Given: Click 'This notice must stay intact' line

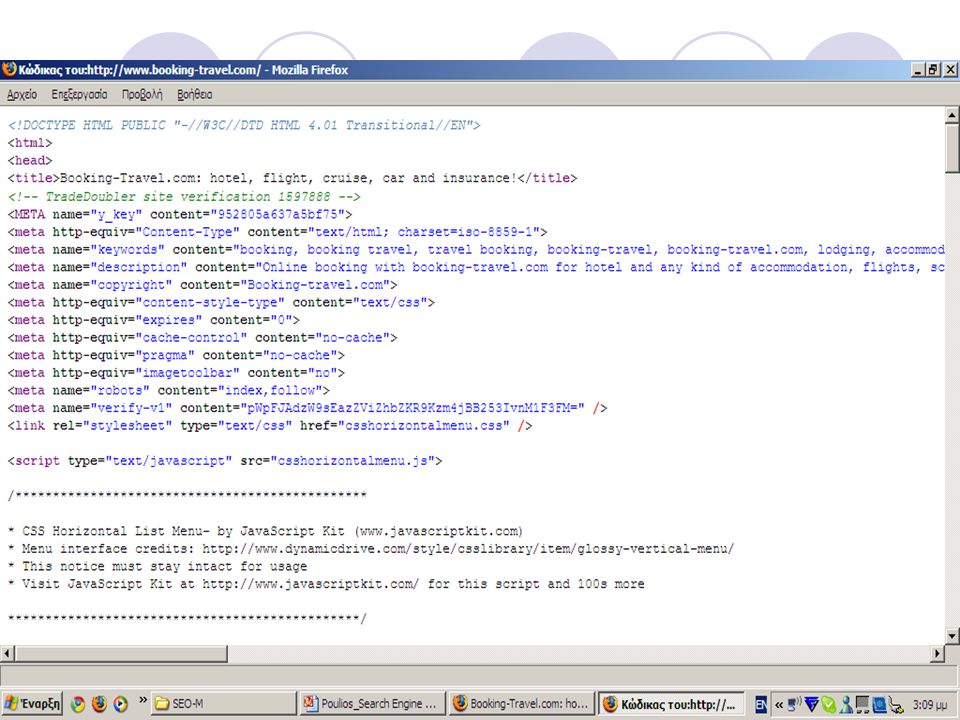Looking at the screenshot, I should click(x=157, y=567).
